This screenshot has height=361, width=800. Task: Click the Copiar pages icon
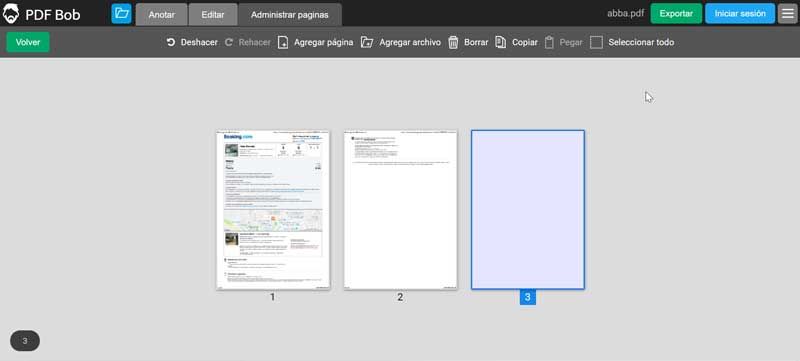point(501,42)
